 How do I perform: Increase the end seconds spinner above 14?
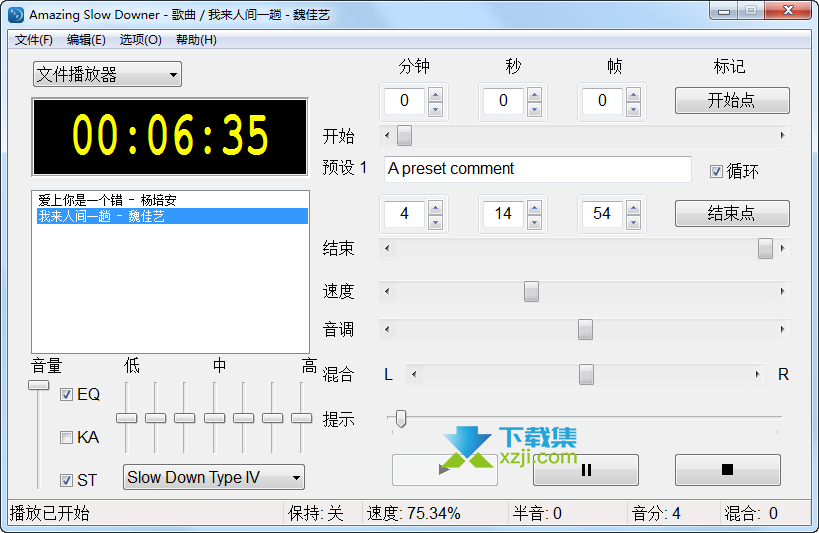(534, 207)
